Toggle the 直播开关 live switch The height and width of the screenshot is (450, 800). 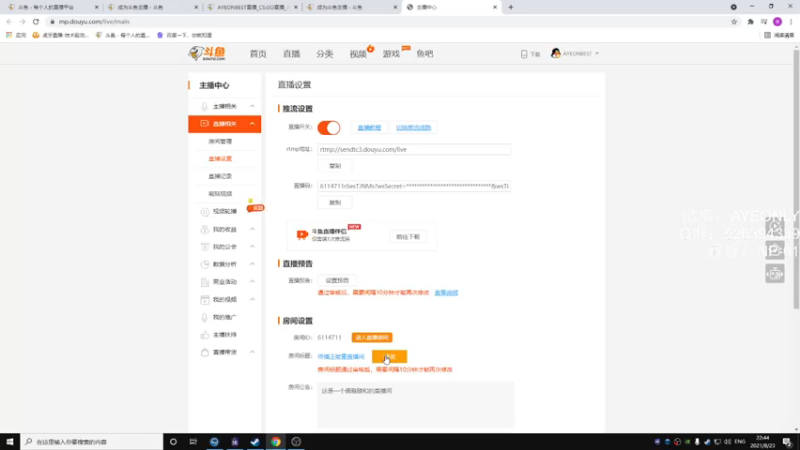[329, 128]
